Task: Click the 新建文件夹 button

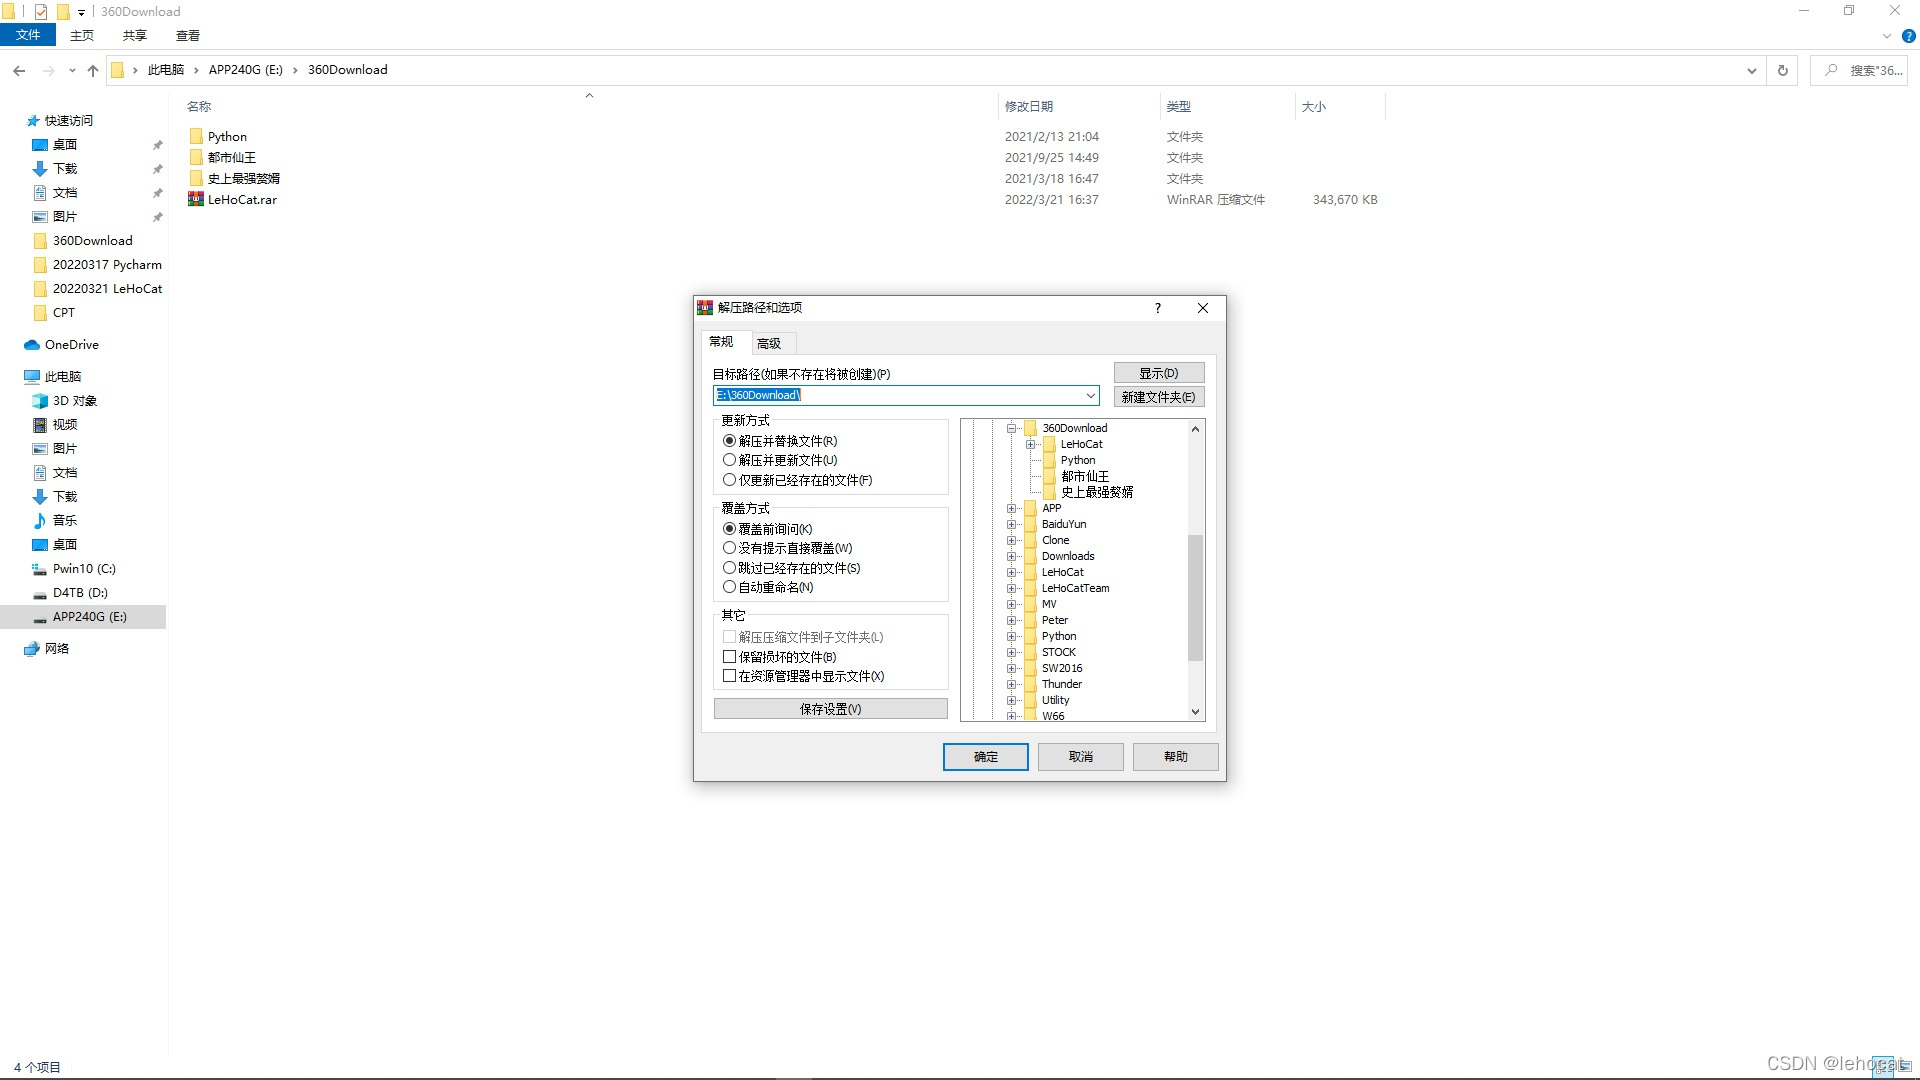Action: click(x=1158, y=397)
